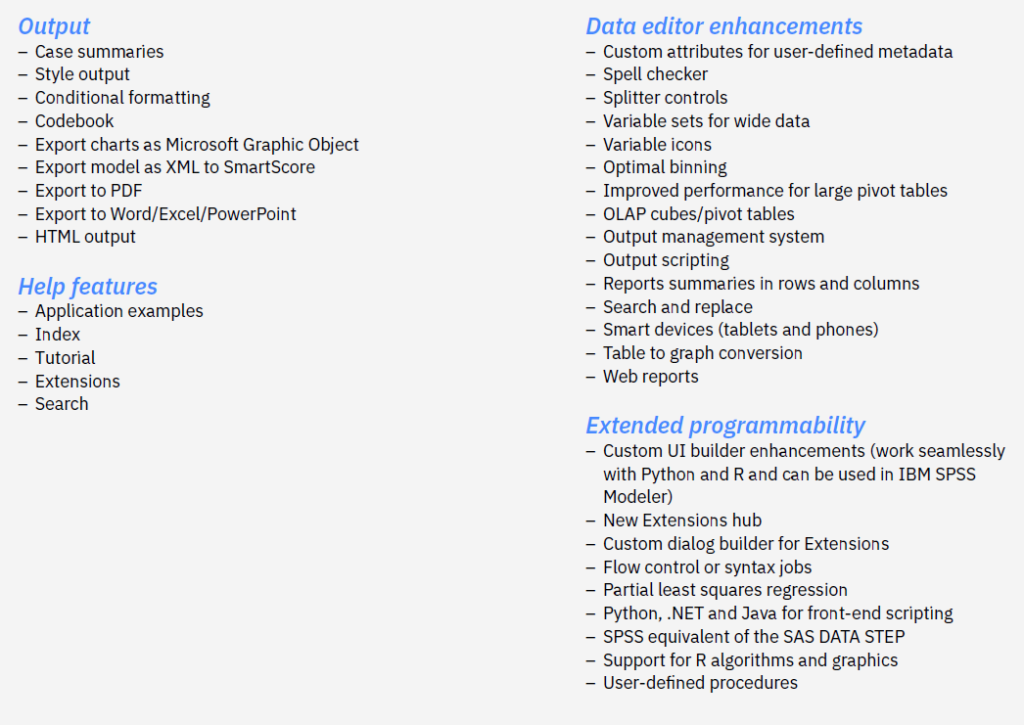
Task: Select the "New Extensions hub" entry
Action: coord(682,520)
